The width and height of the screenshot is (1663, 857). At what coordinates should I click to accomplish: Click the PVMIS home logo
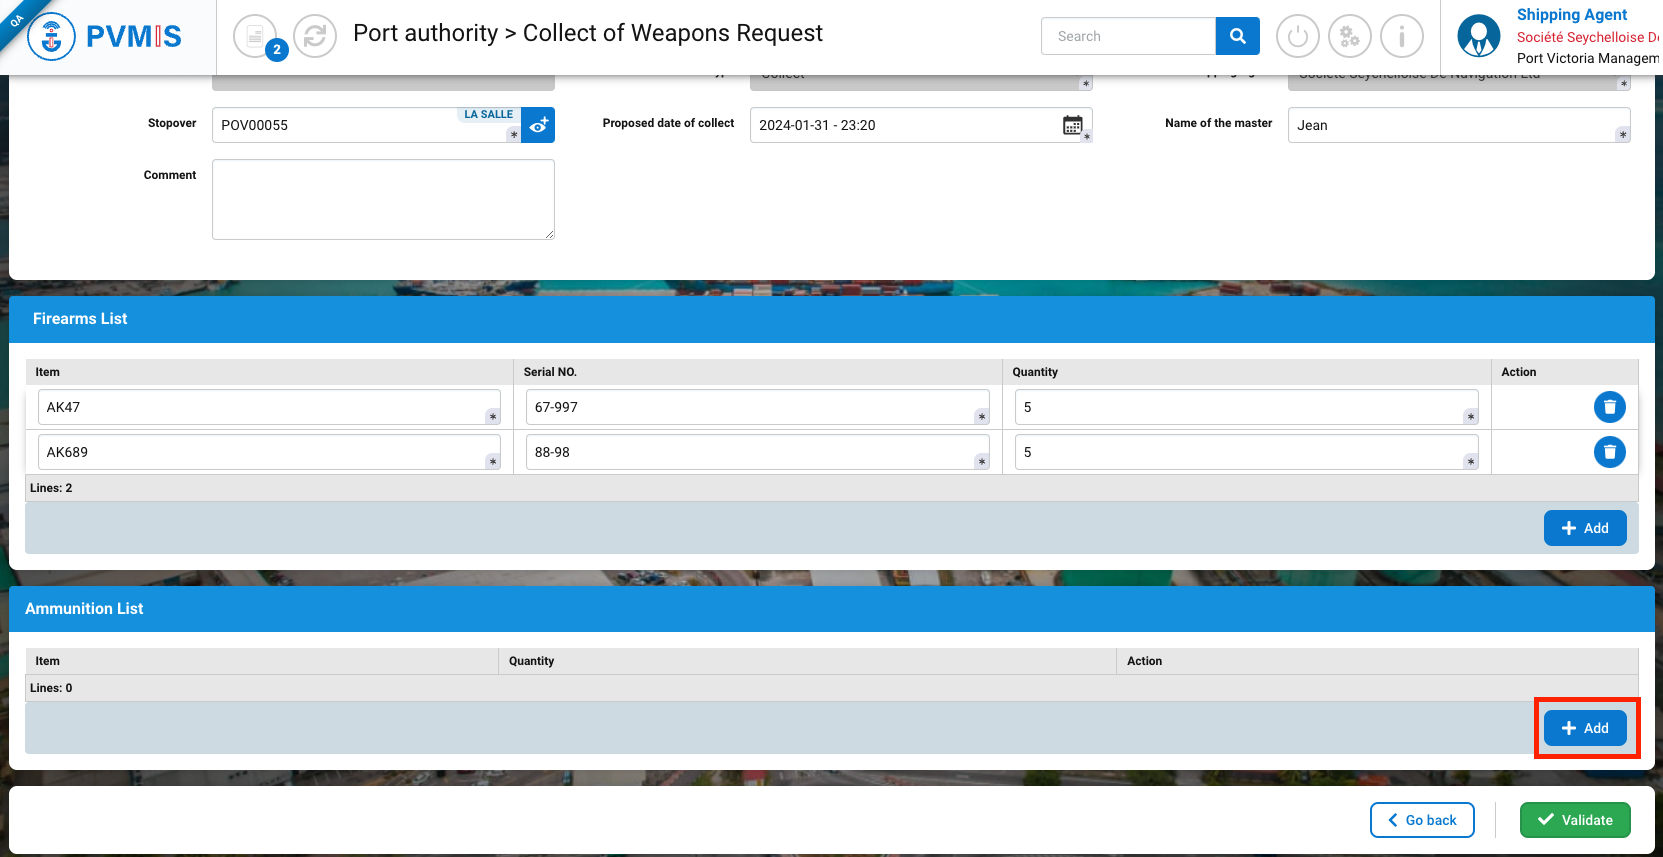(105, 37)
